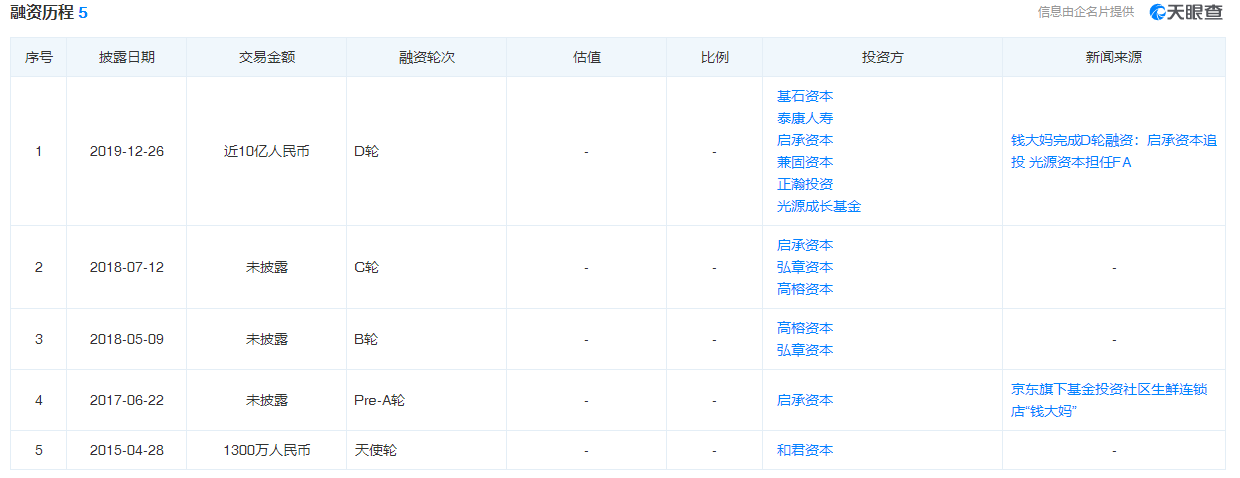Click the 比例 column header
The height and width of the screenshot is (478, 1240).
coord(715,57)
